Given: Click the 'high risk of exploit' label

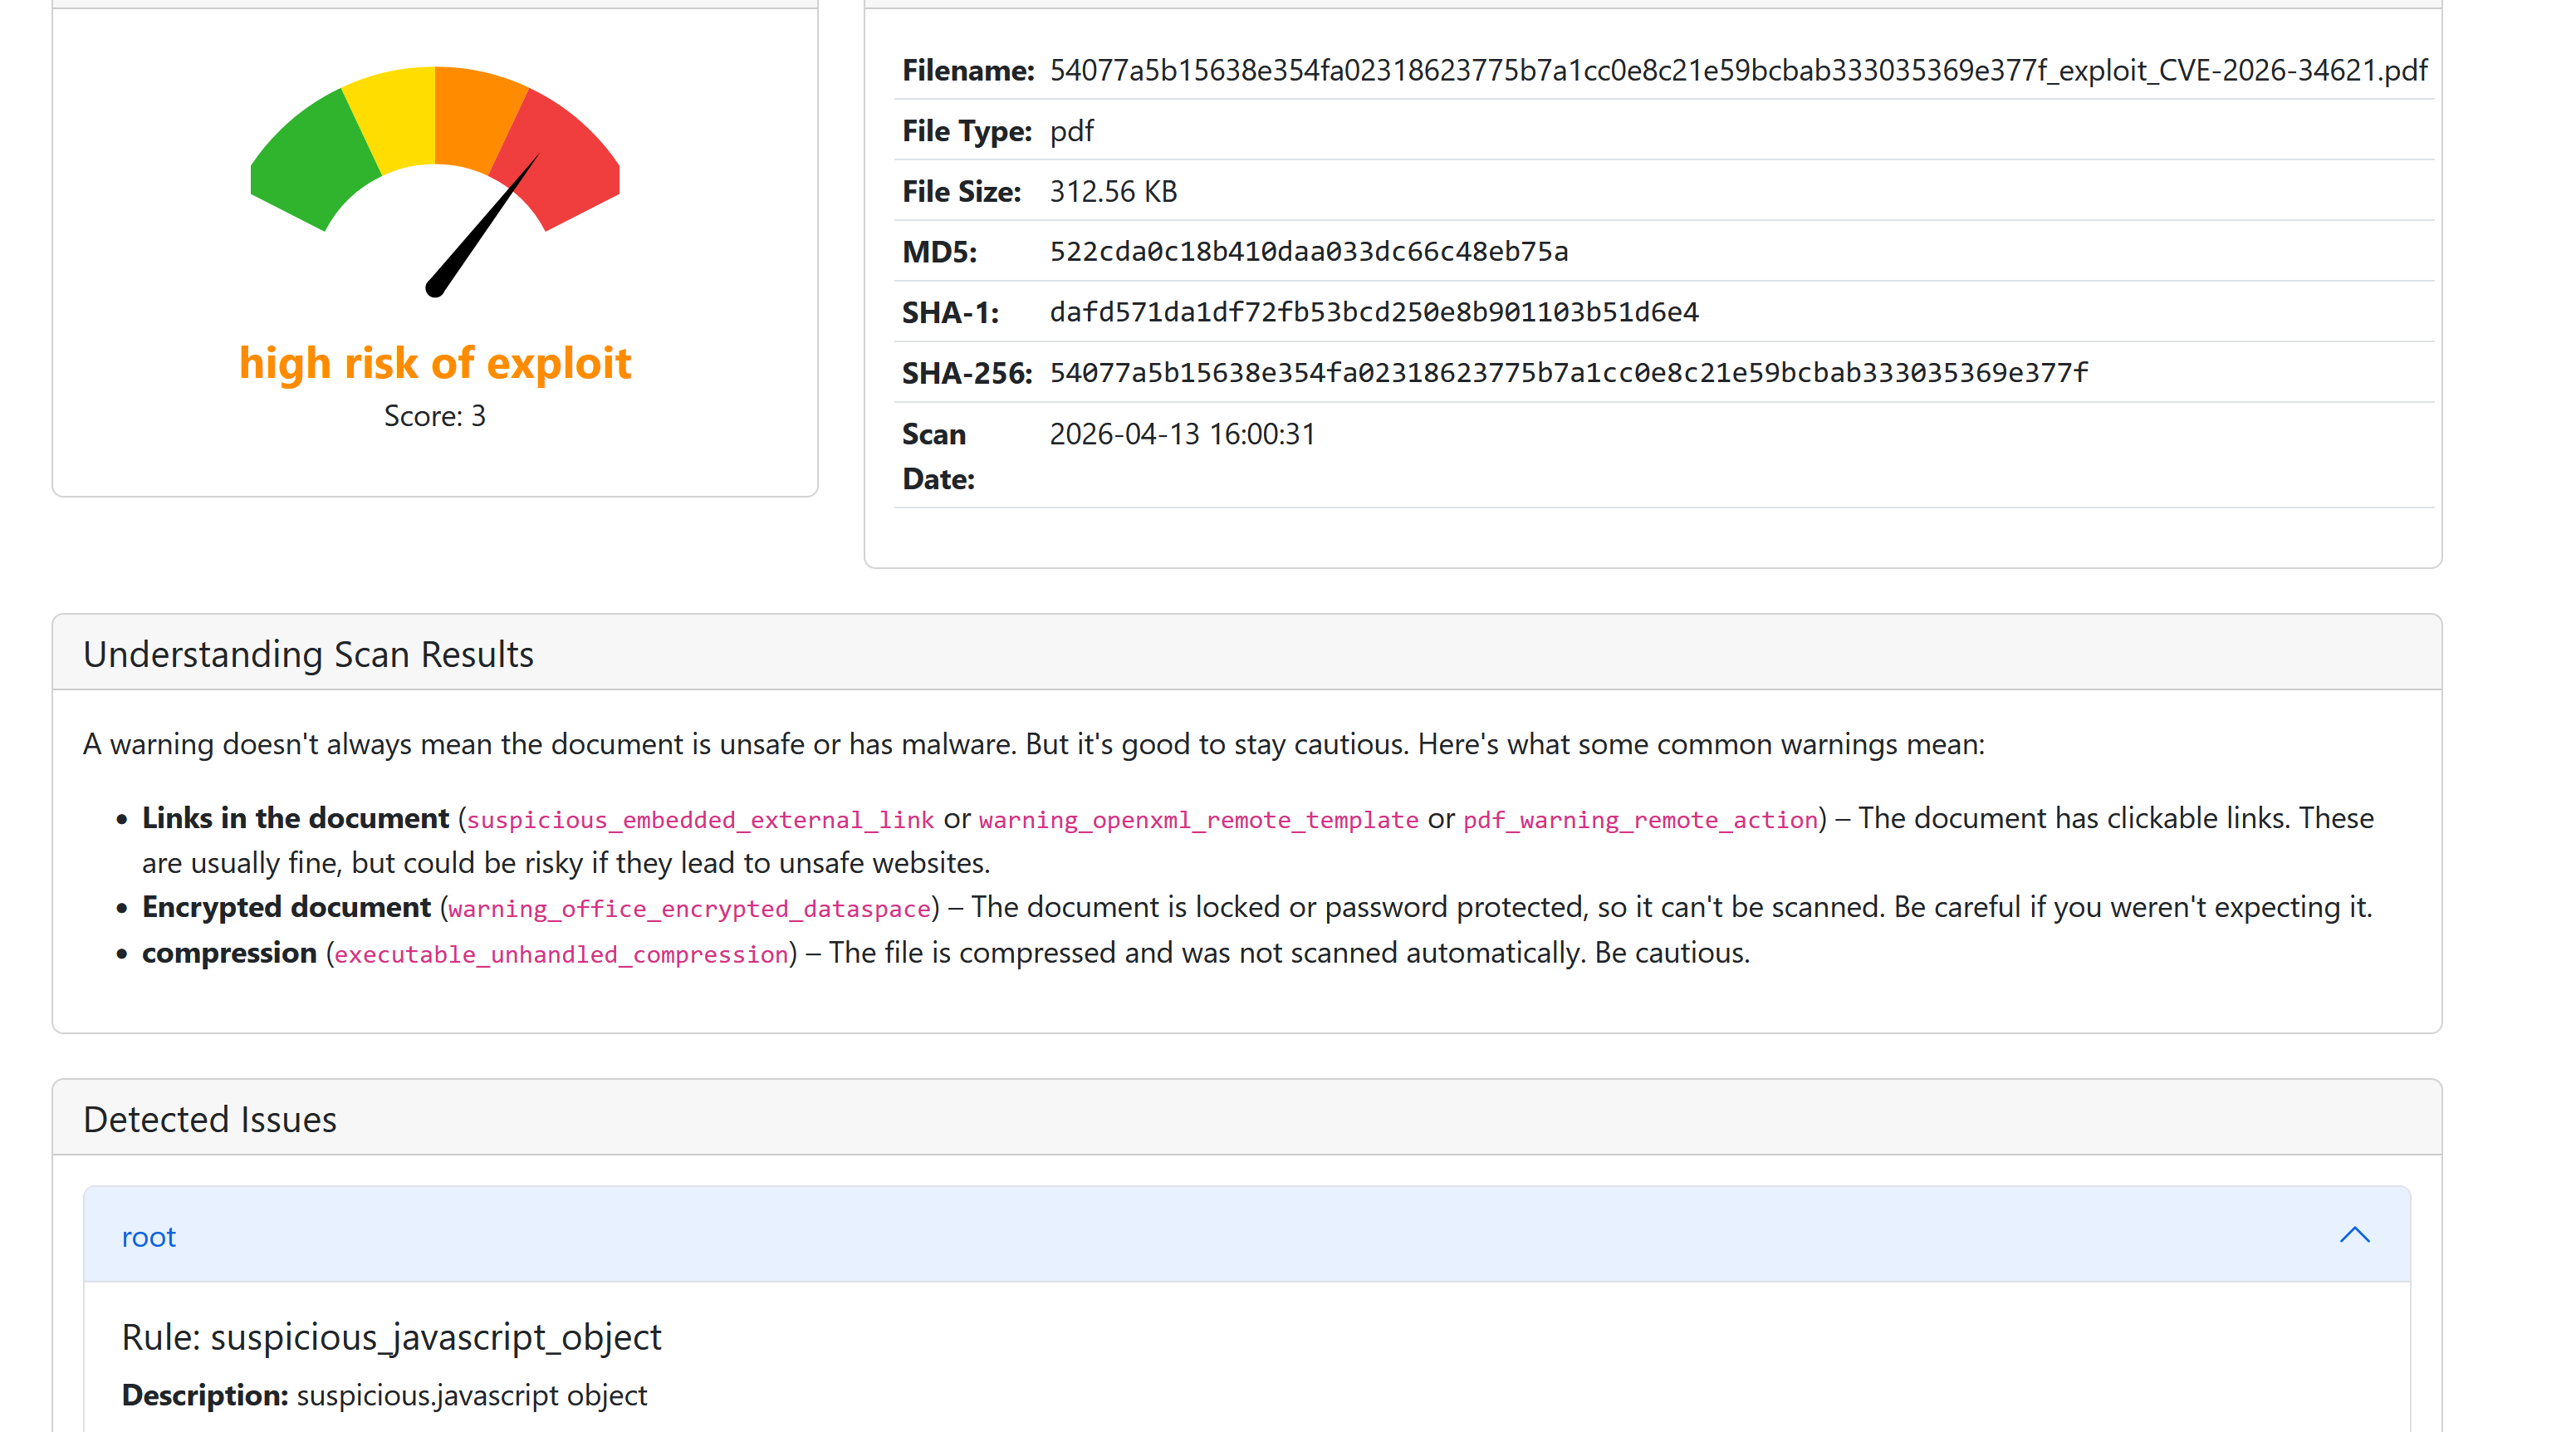Looking at the screenshot, I should tap(435, 363).
